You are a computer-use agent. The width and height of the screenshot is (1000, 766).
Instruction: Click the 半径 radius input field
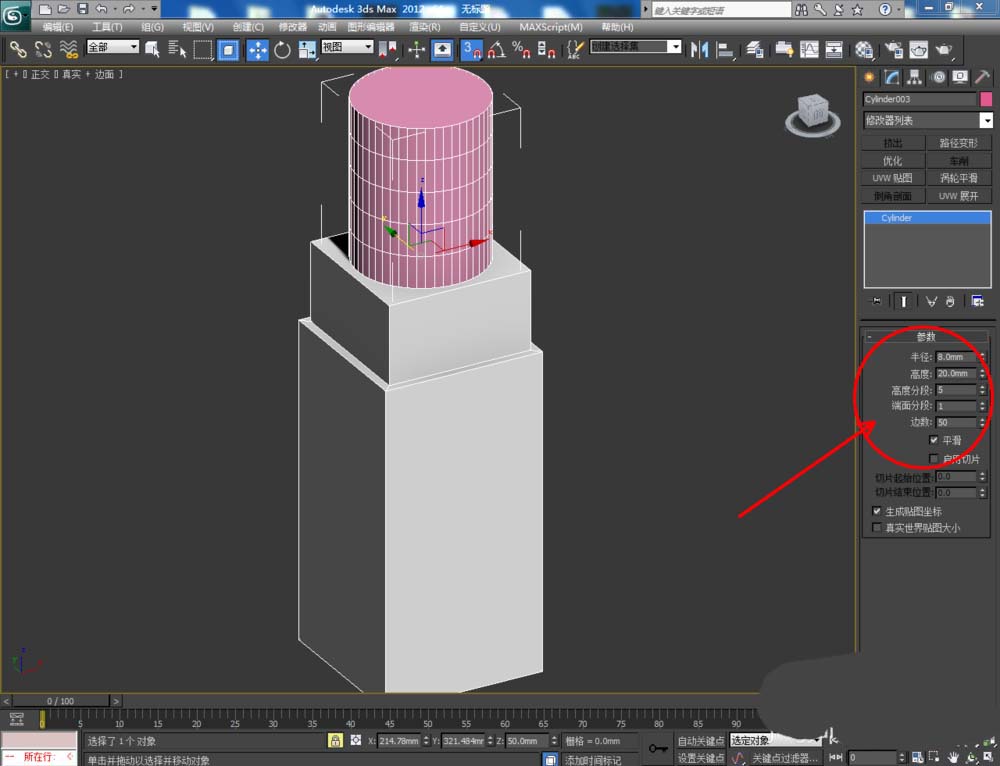coord(956,357)
